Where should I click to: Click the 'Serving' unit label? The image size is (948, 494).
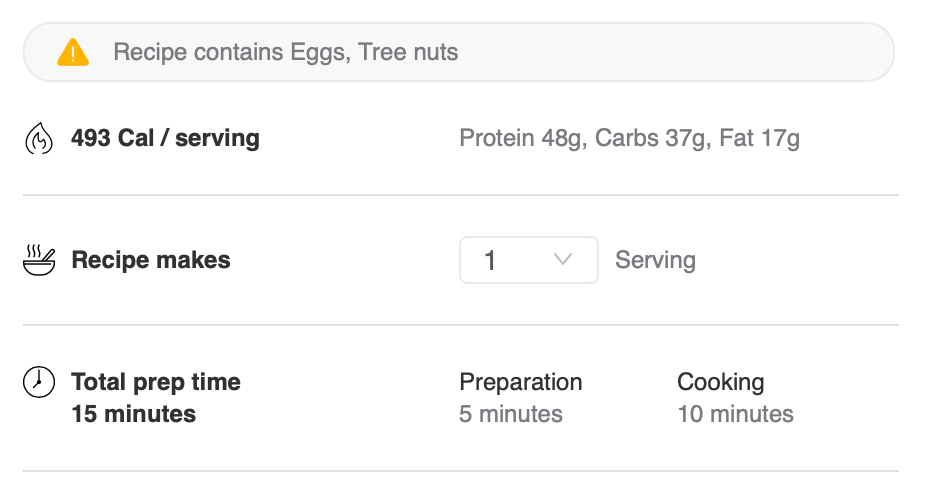point(655,260)
